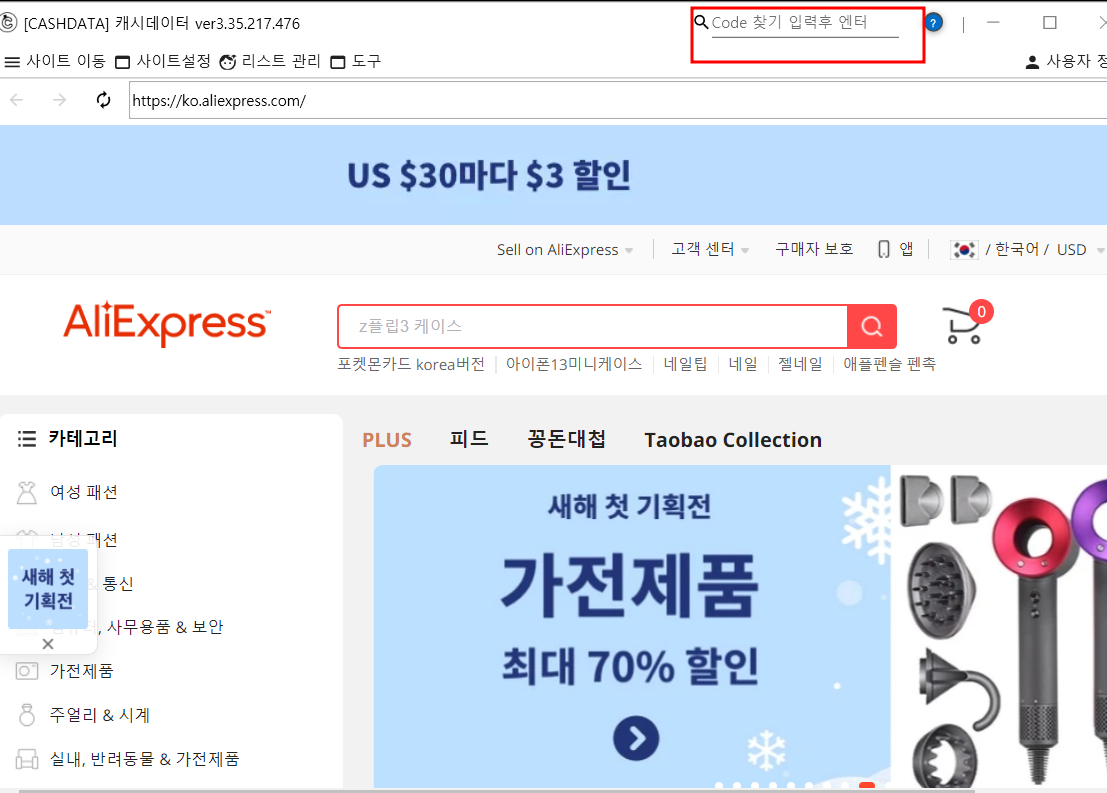Click the 주얼리 & 시계 ring icon
The width and height of the screenshot is (1107, 793).
pos(27,715)
